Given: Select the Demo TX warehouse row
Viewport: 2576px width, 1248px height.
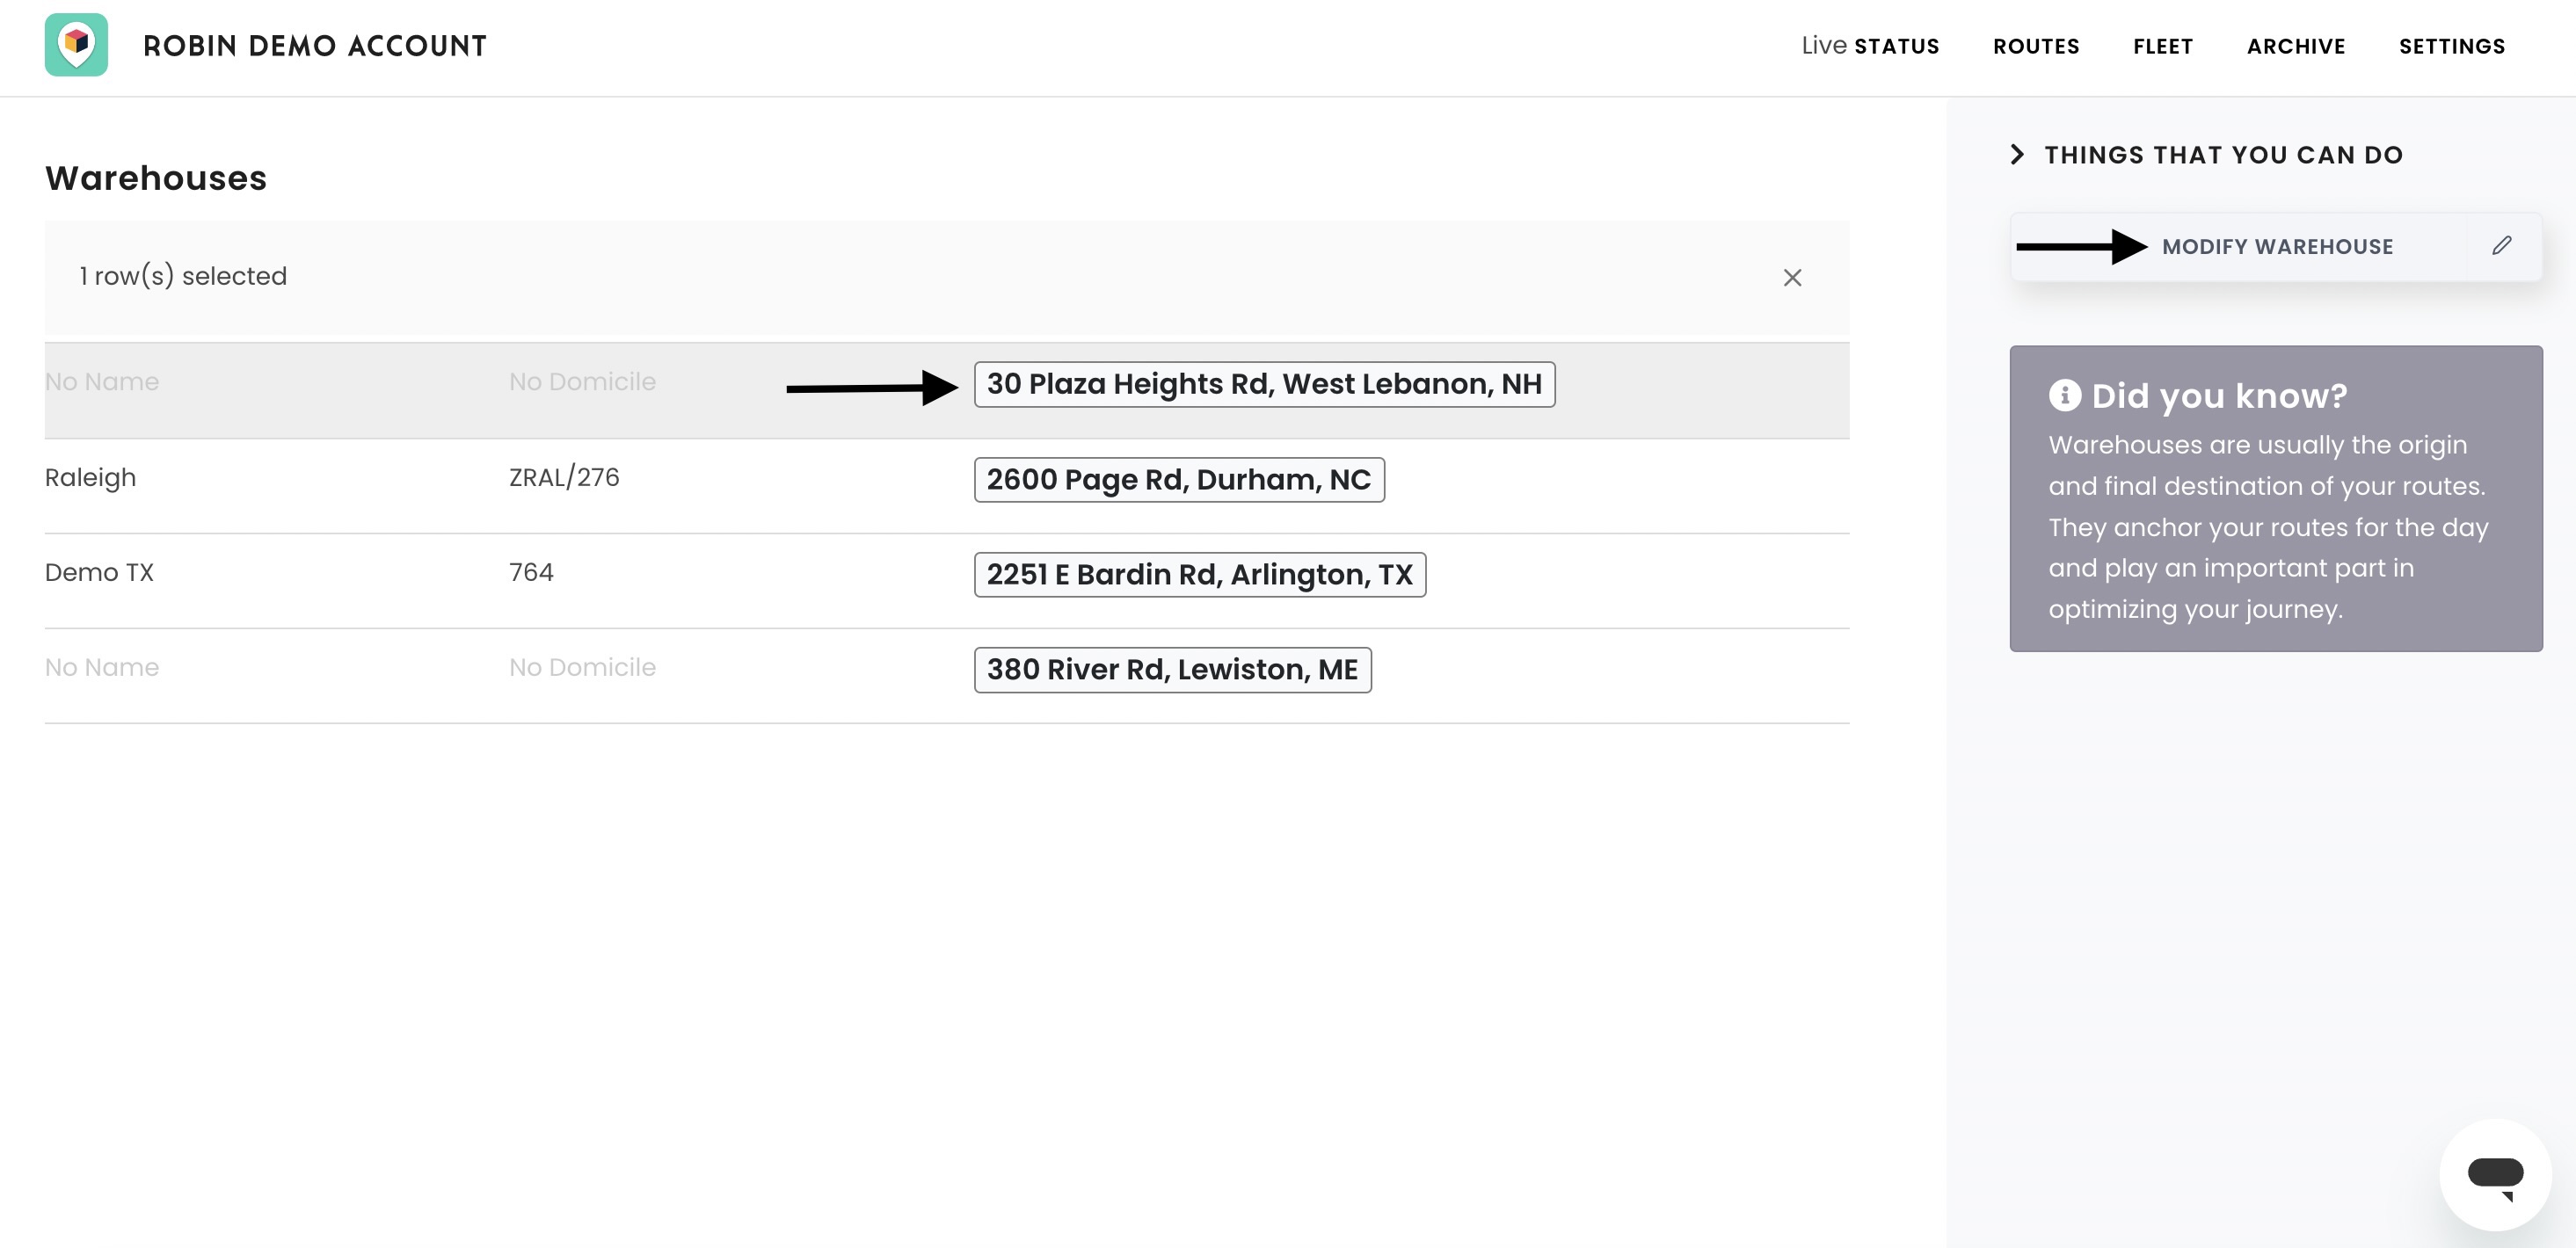Looking at the screenshot, I should coord(946,581).
